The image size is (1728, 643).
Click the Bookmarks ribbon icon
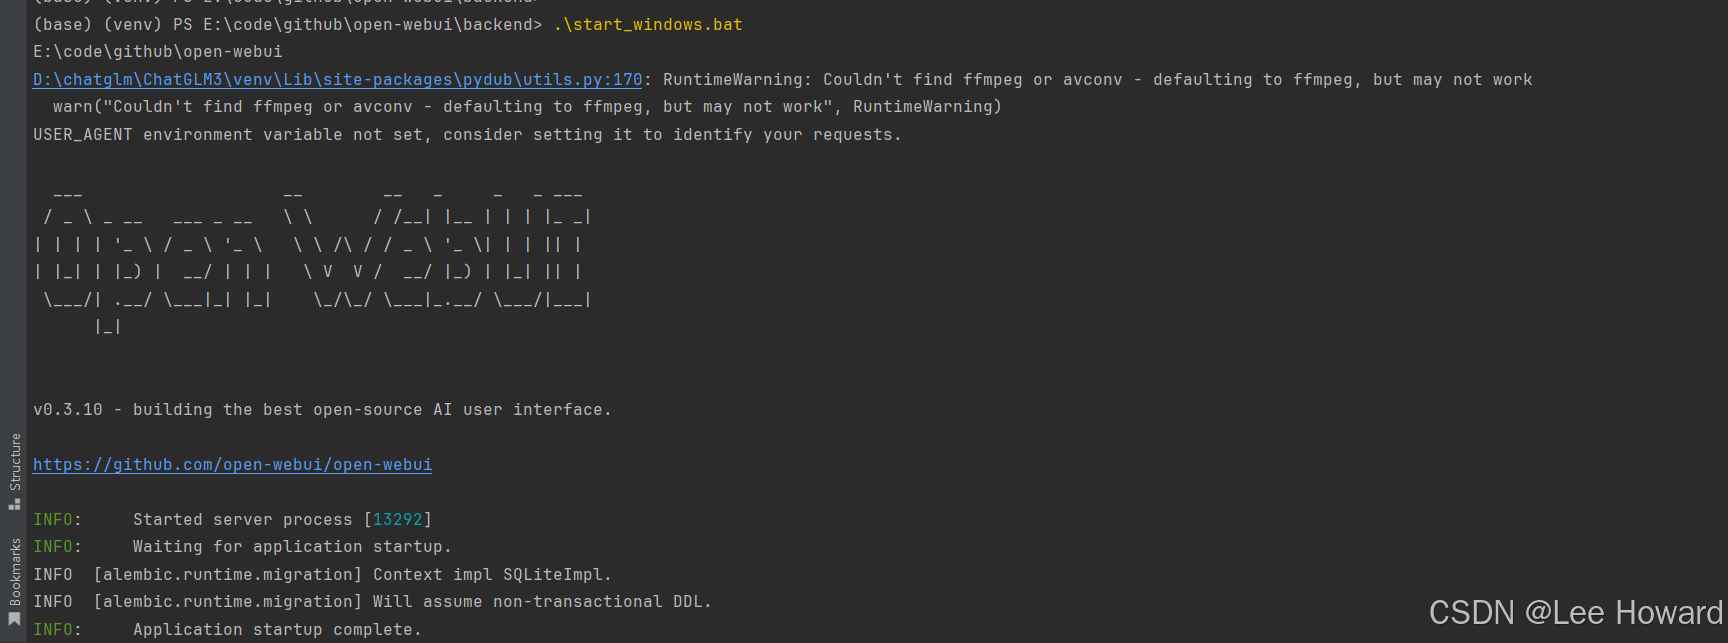14,621
